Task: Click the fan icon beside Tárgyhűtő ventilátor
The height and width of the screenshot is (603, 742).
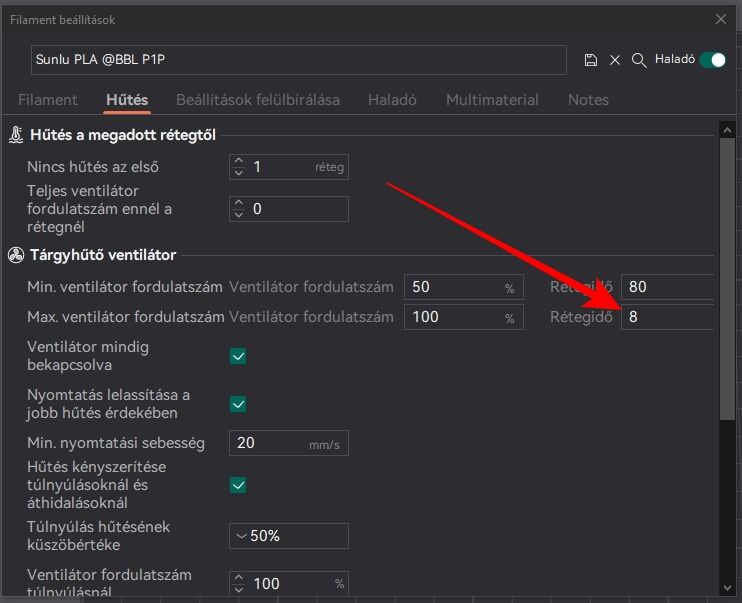Action: [16, 255]
